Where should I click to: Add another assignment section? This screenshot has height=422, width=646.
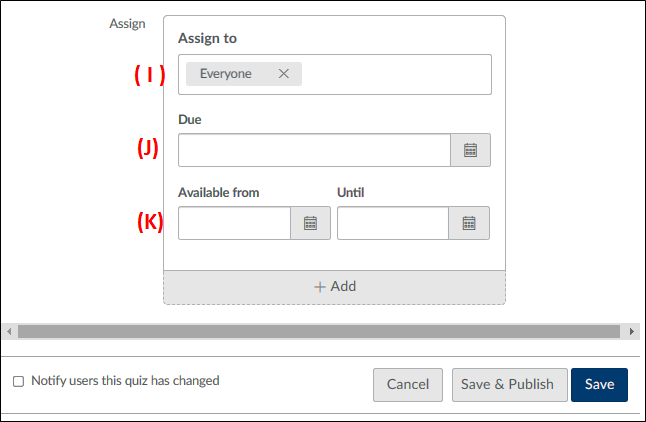click(x=335, y=287)
